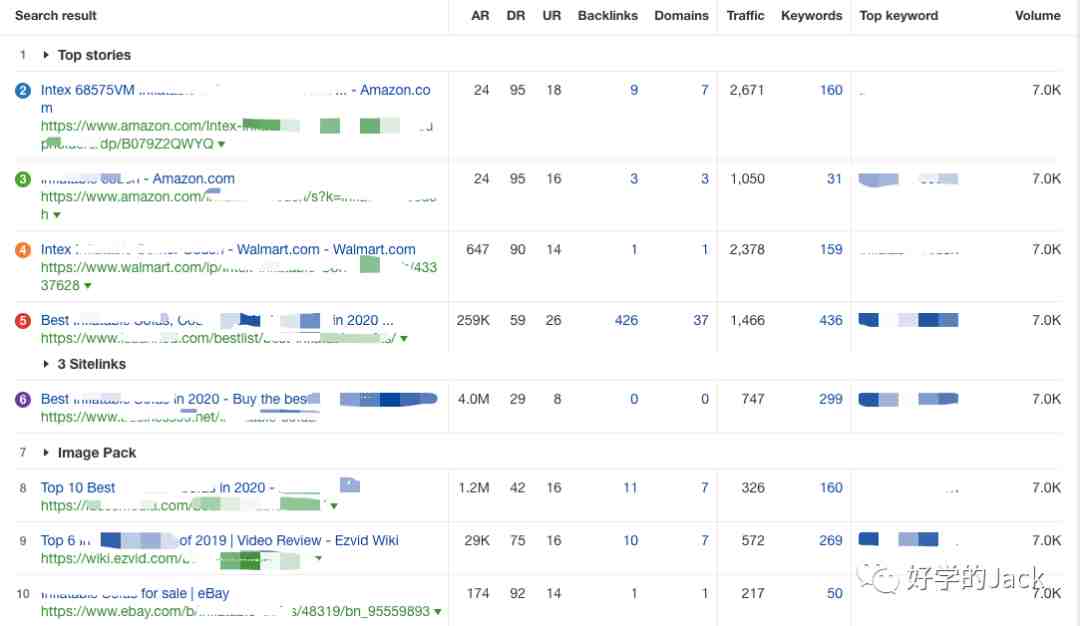Click the green rank 3 badge
1080x626 pixels.
click(23, 180)
